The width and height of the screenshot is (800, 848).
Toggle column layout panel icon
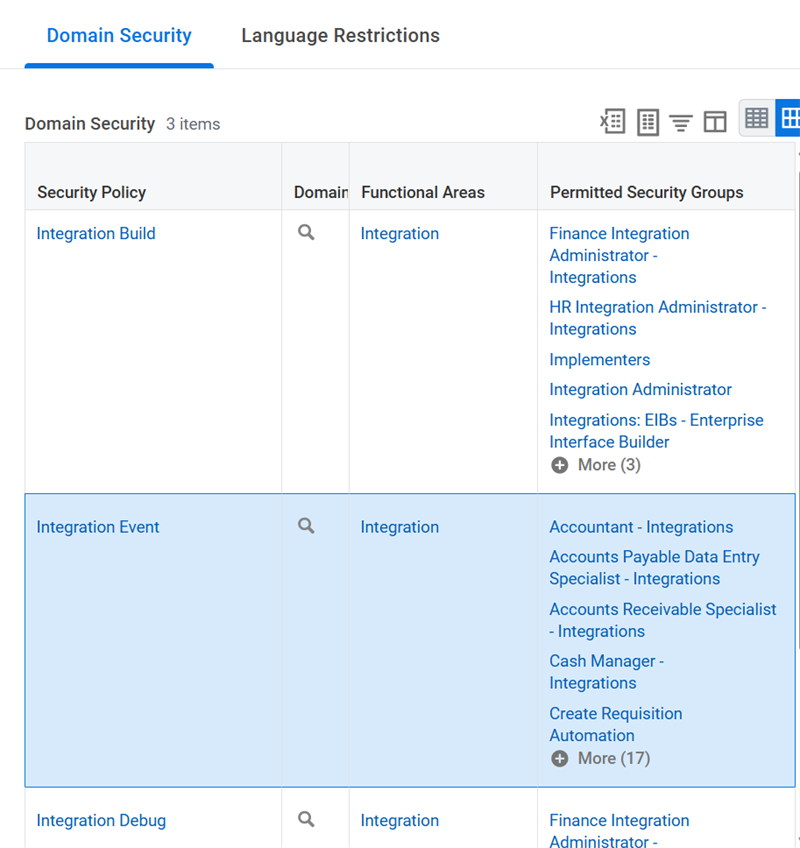(715, 122)
